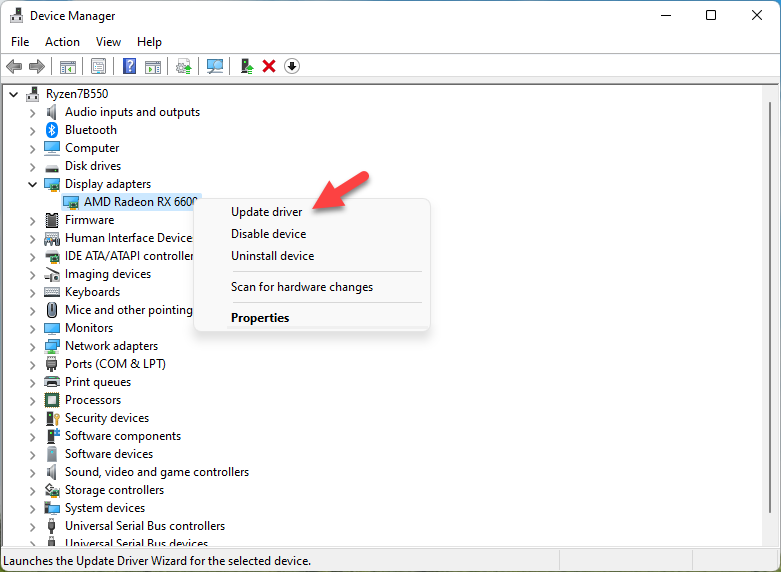Select the Human Interface Devices row
The height and width of the screenshot is (572, 781).
click(129, 238)
